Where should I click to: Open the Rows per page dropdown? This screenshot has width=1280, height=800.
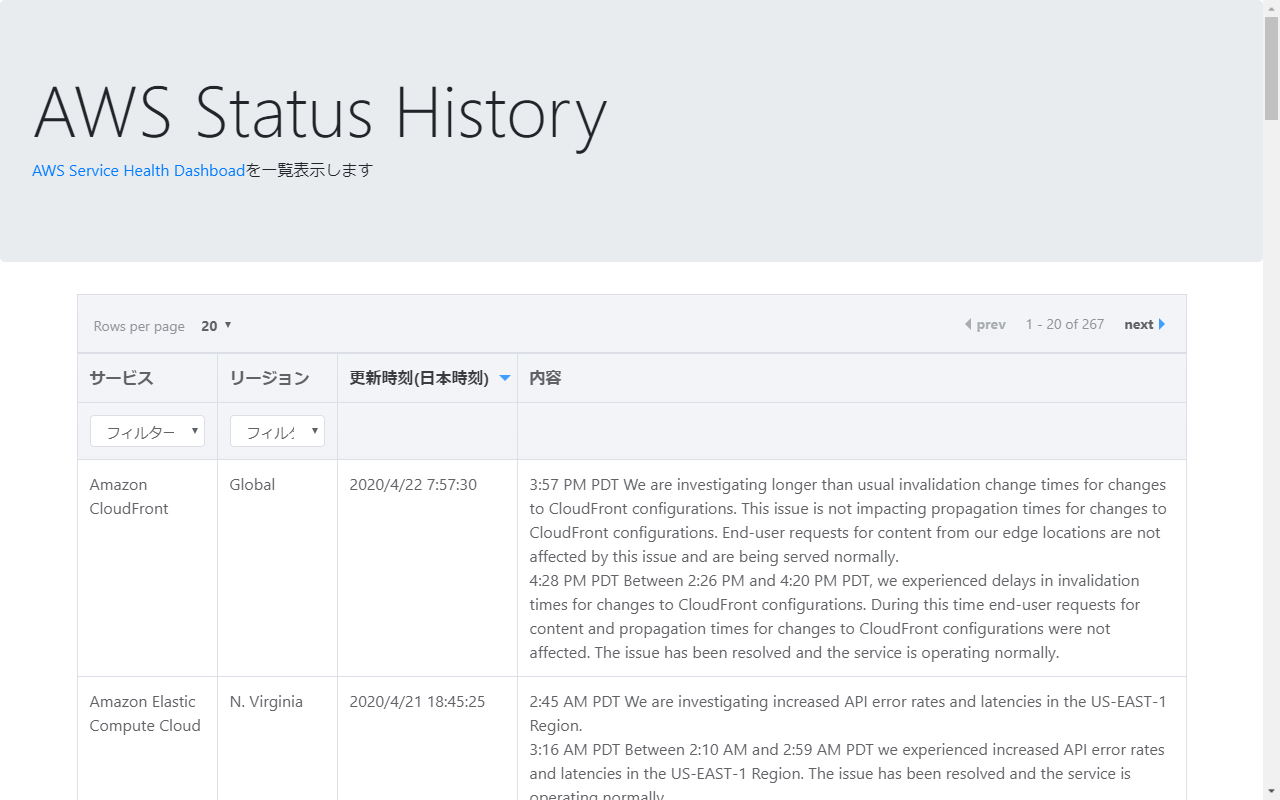pos(216,326)
